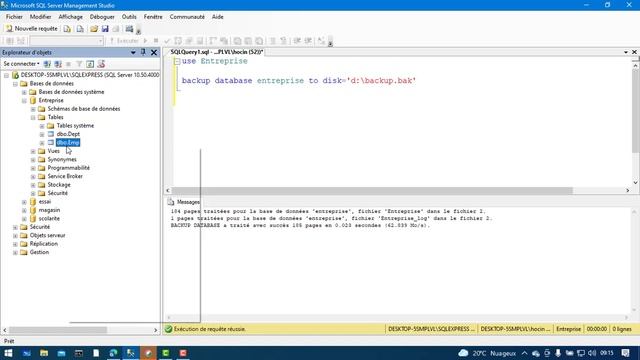Open the Fenêtre menu
The height and width of the screenshot is (360, 640).
click(153, 17)
